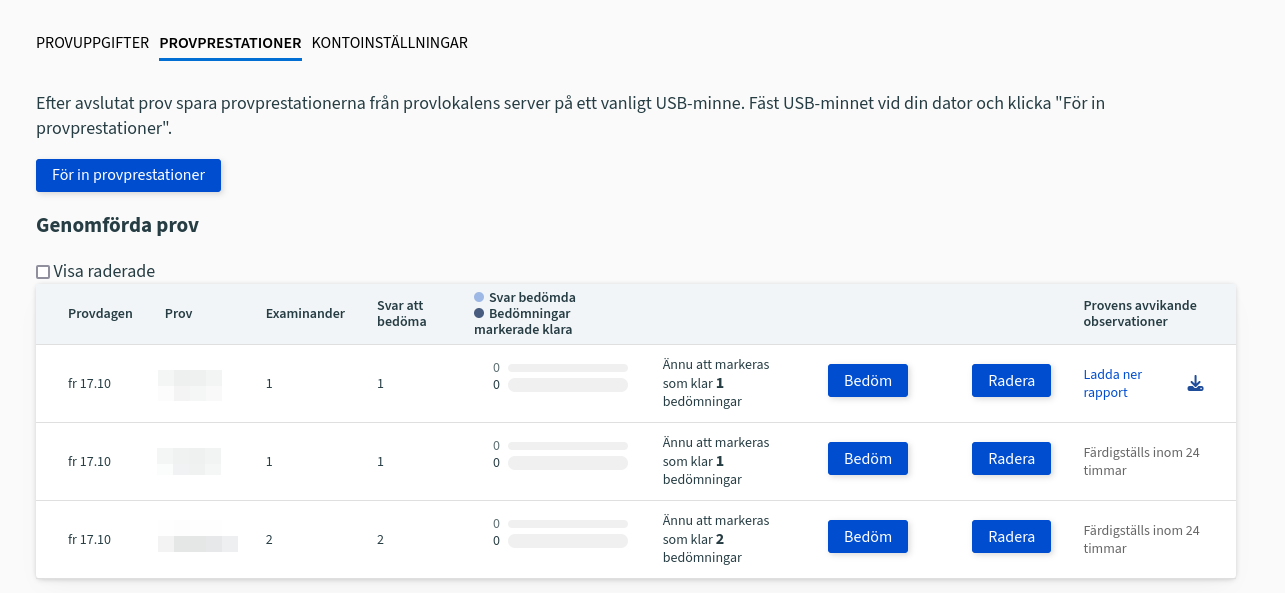This screenshot has height=593, width=1285.
Task: Click the first row's upper progress bar
Action: click(x=567, y=368)
